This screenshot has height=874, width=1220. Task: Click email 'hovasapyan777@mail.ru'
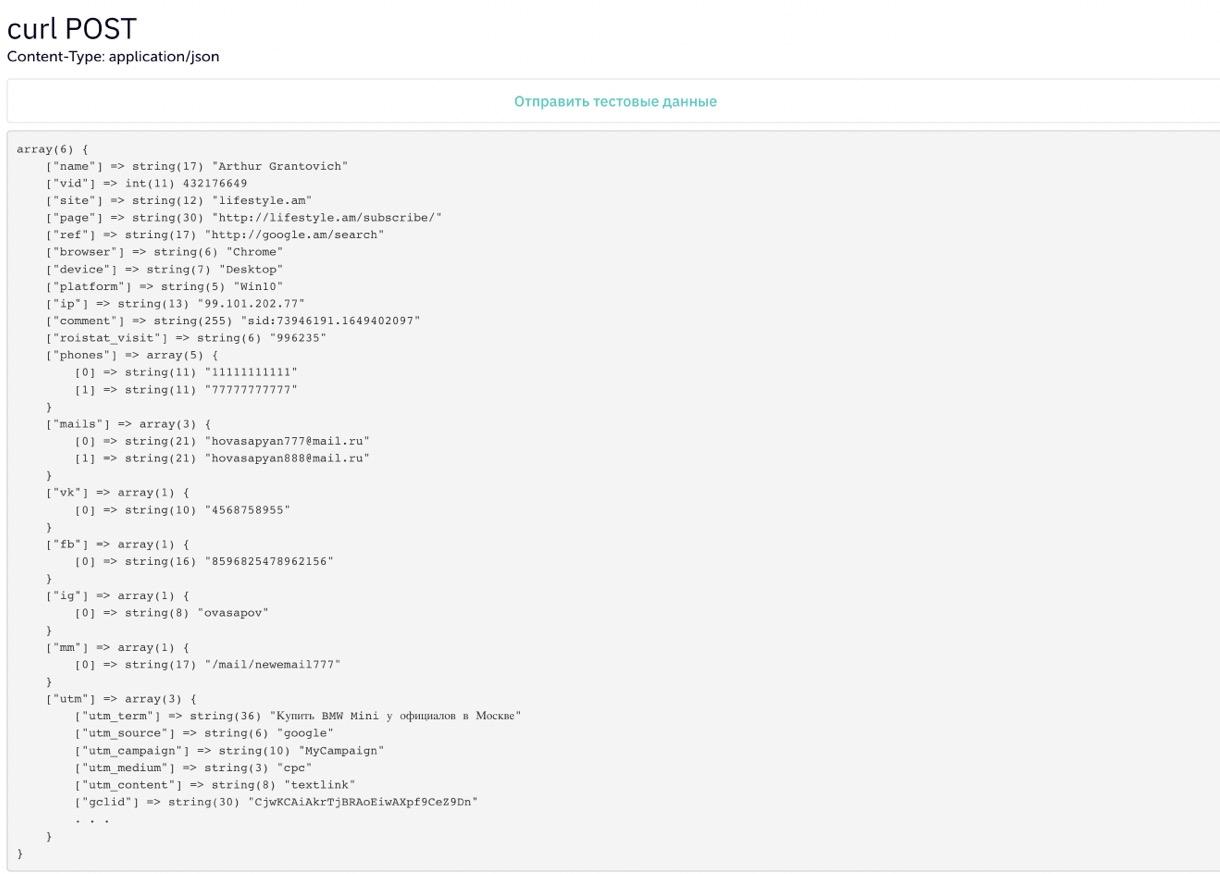pyautogui.click(x=287, y=441)
